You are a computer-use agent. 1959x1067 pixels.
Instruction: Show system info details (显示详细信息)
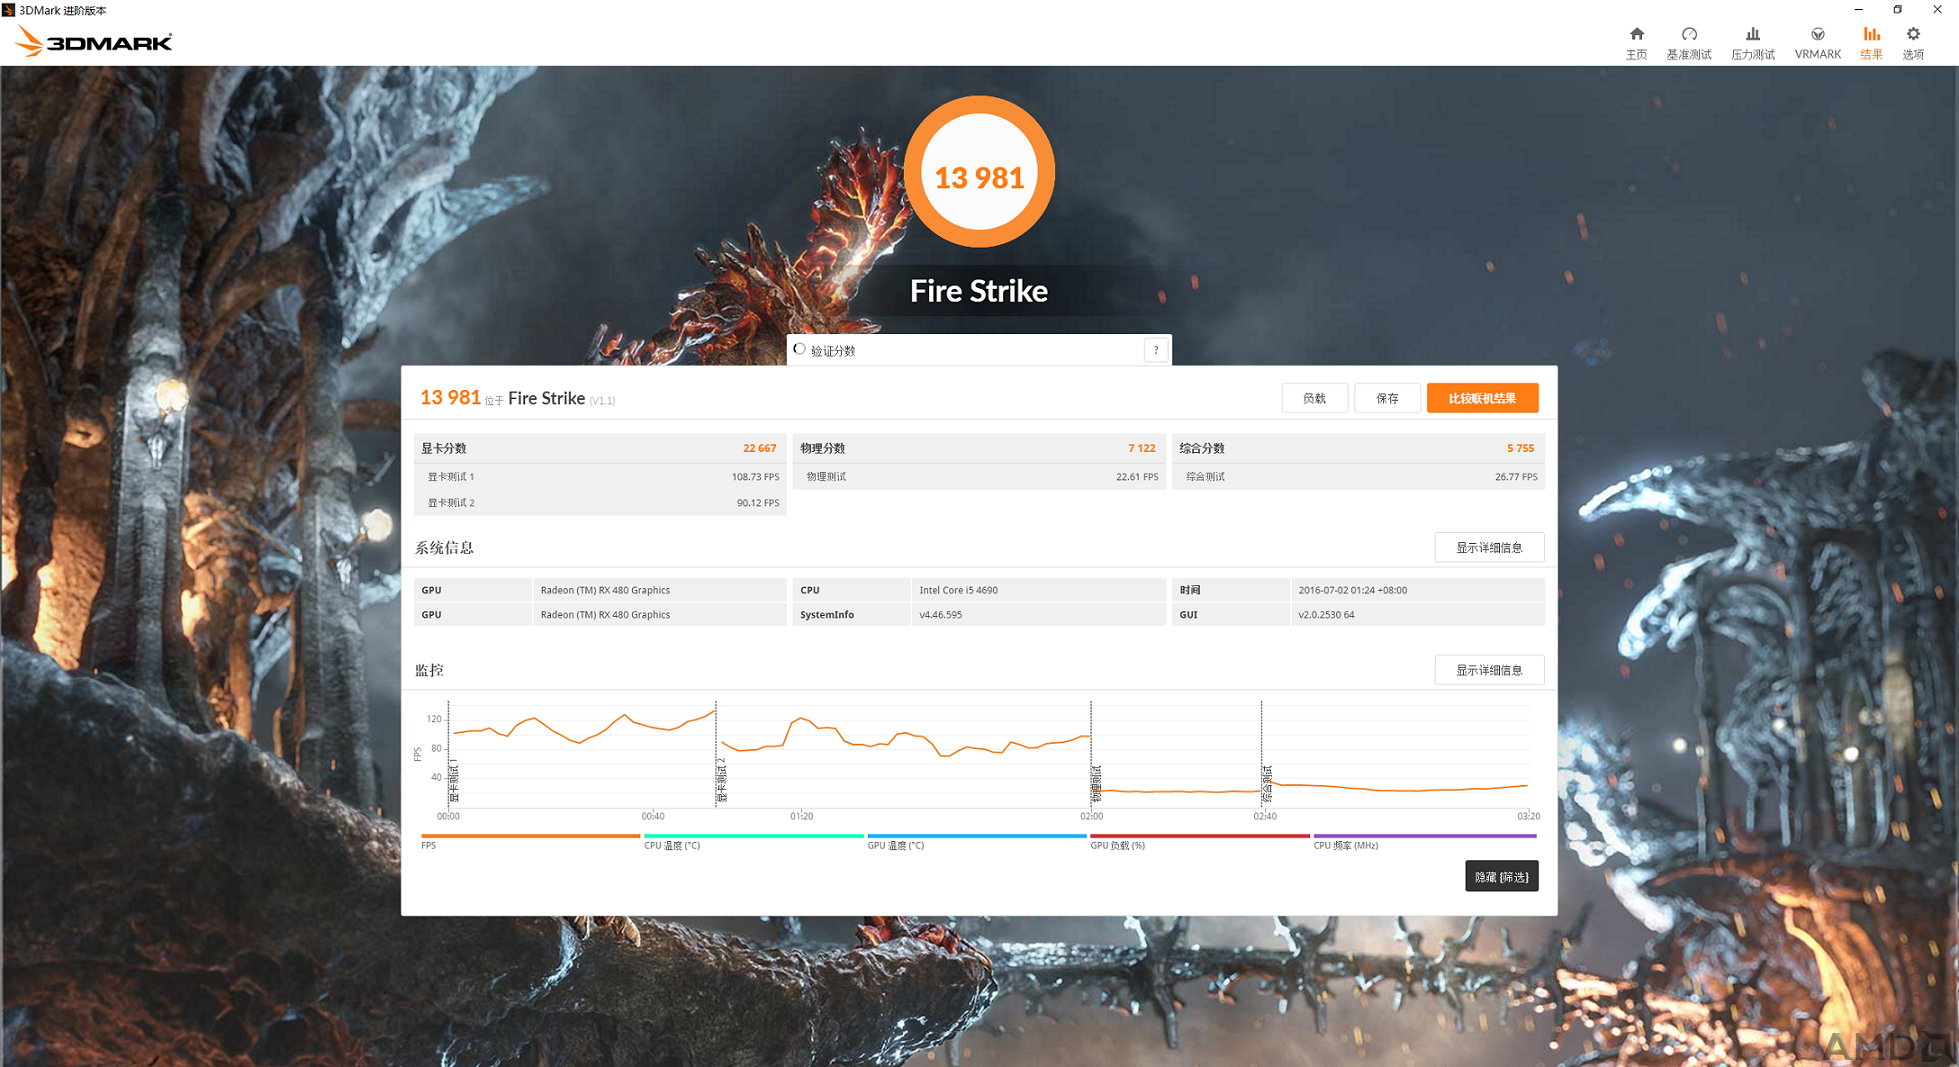coord(1489,547)
